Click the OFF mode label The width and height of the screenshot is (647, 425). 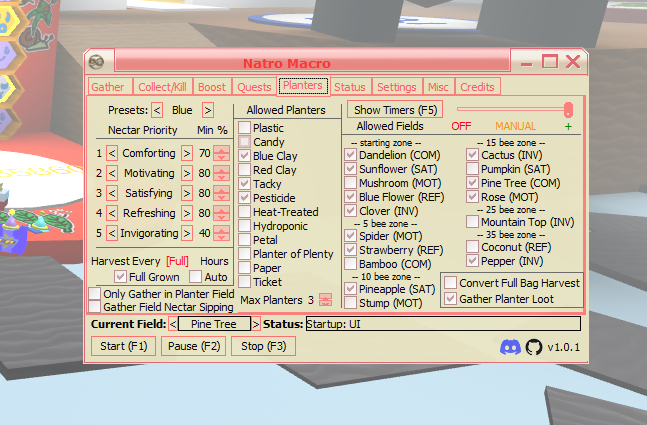tap(461, 126)
